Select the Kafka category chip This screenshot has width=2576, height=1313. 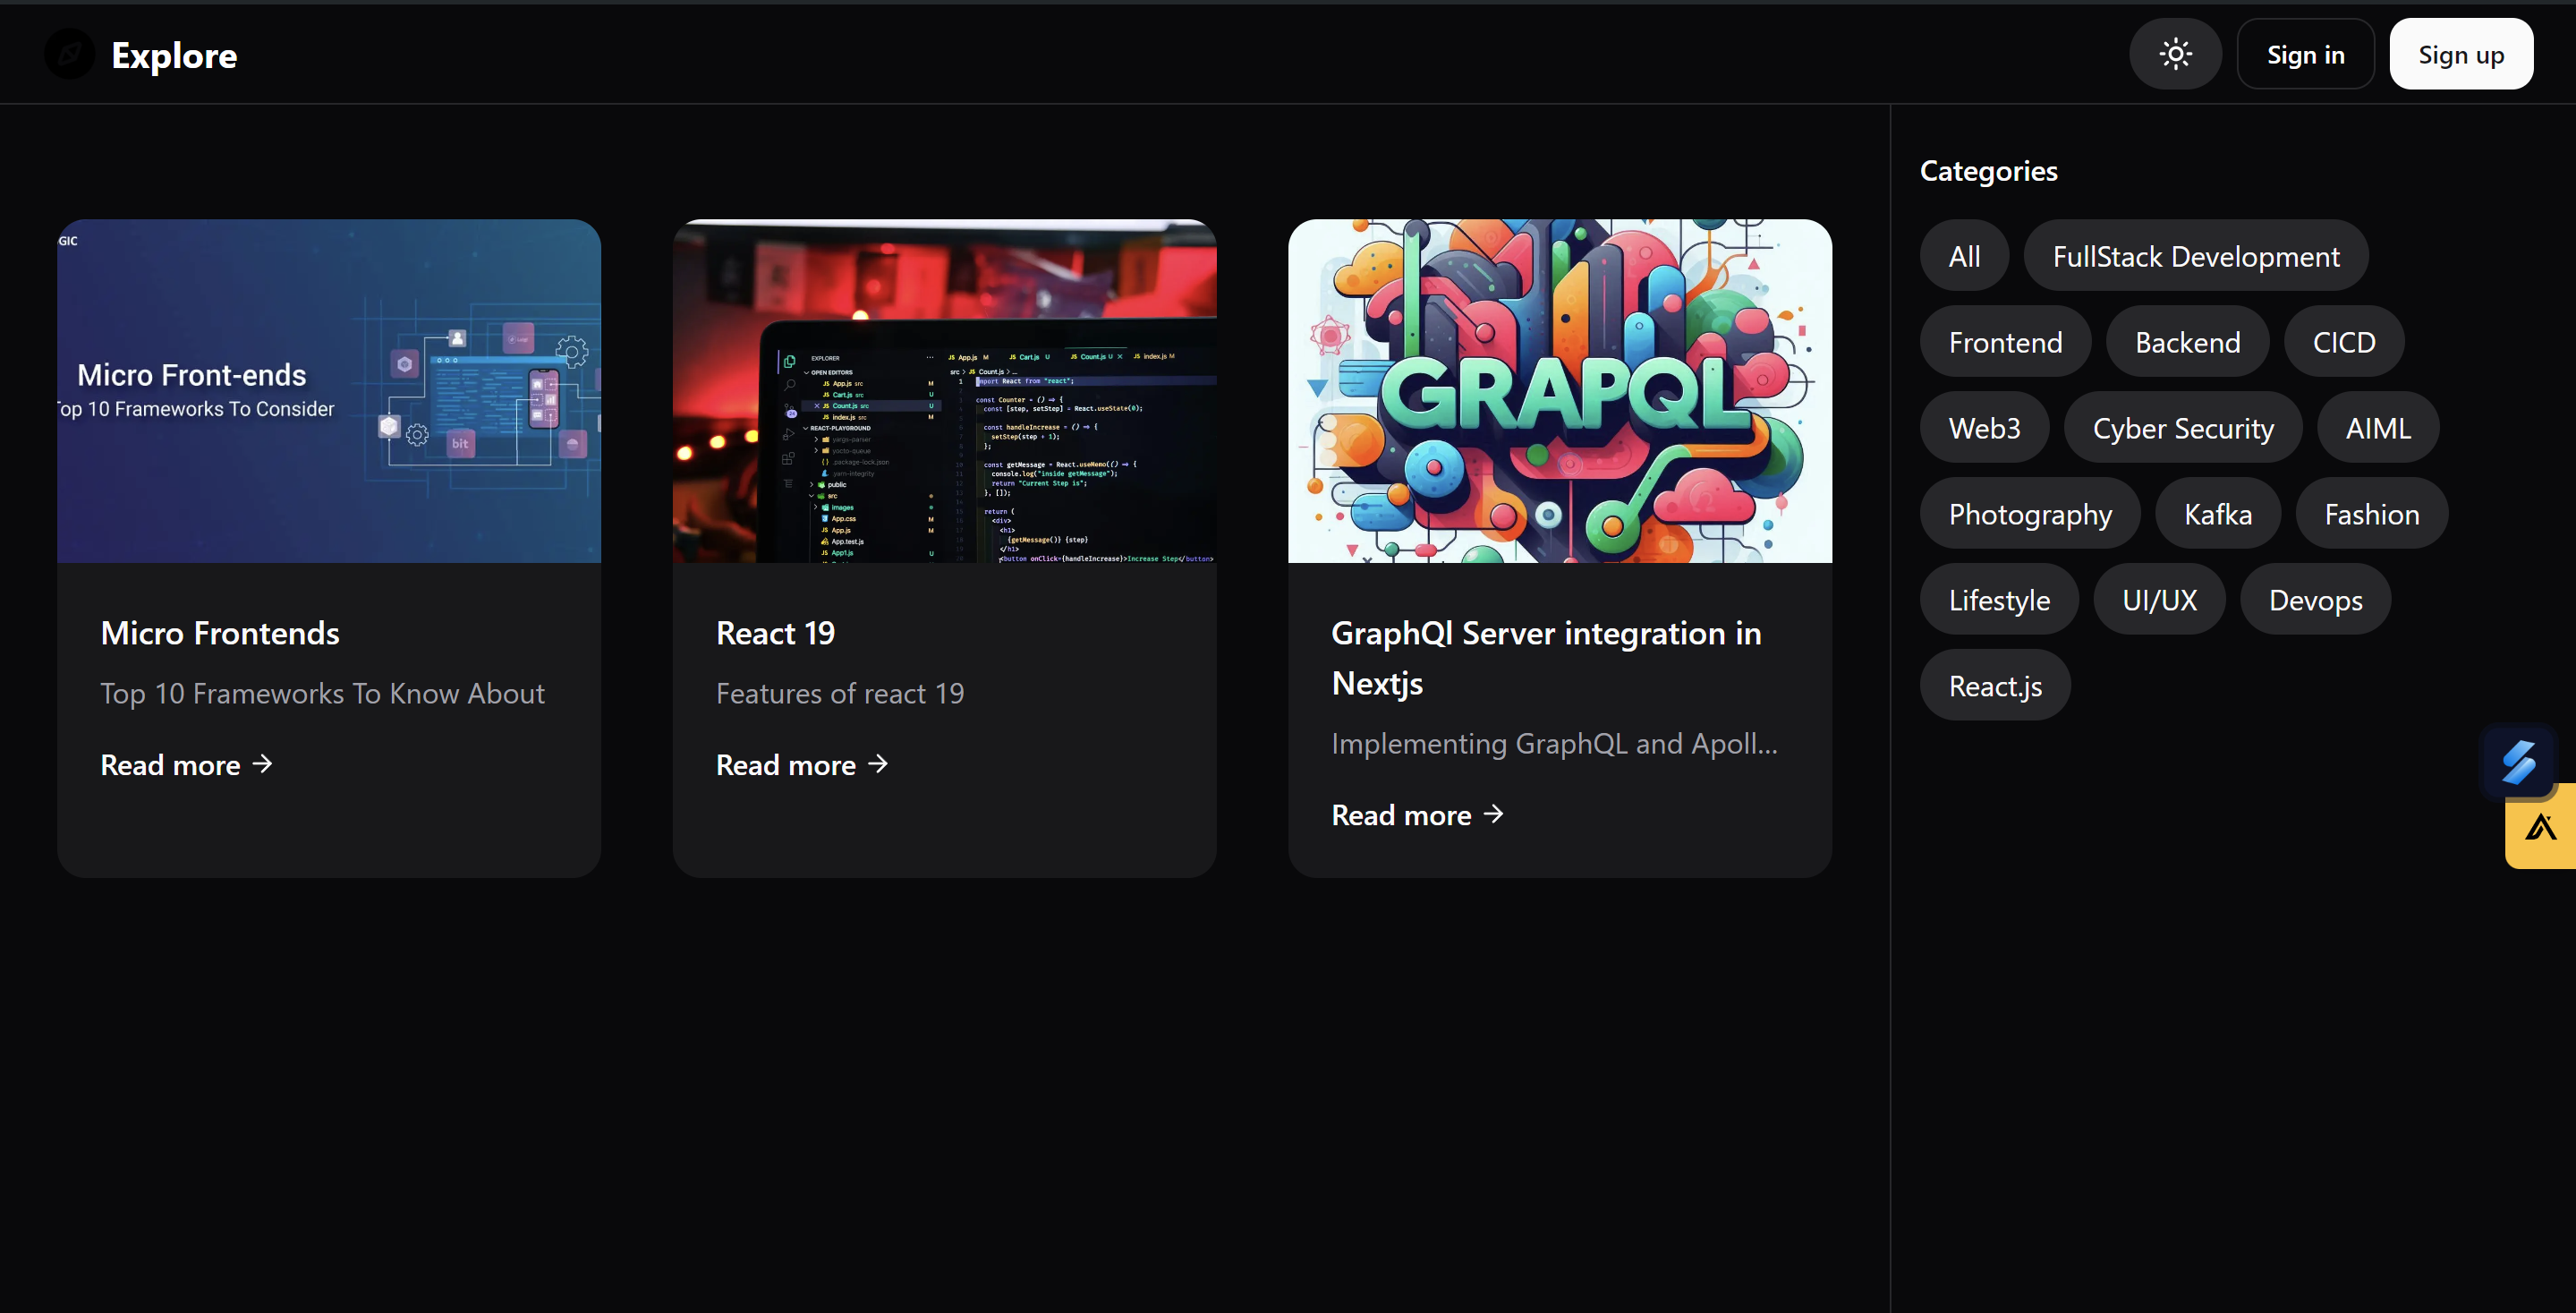(2217, 515)
